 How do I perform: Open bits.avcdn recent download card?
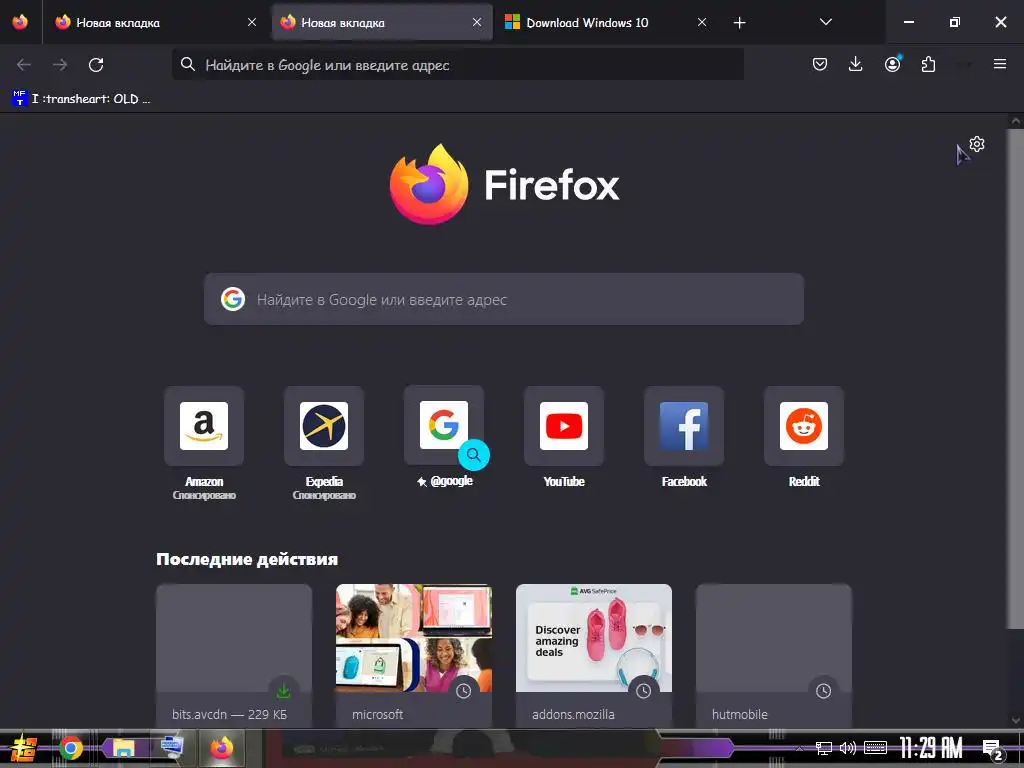click(x=234, y=656)
